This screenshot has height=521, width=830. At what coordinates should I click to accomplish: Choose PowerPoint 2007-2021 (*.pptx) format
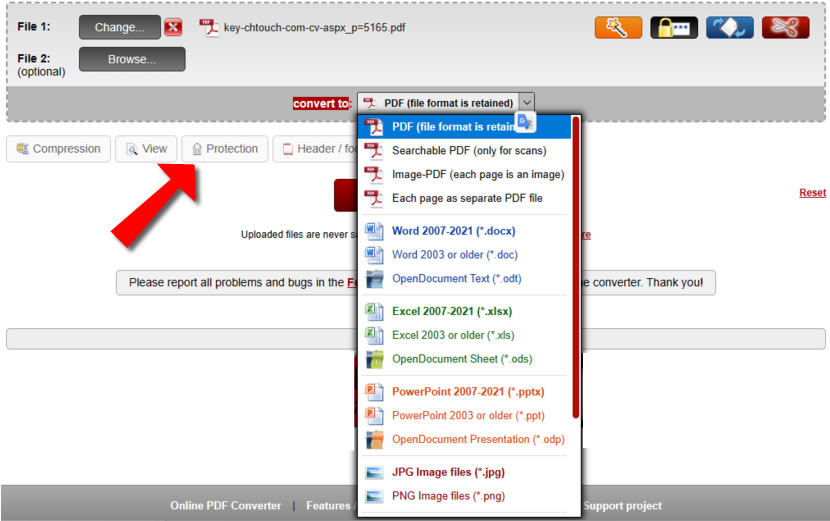tap(465, 392)
